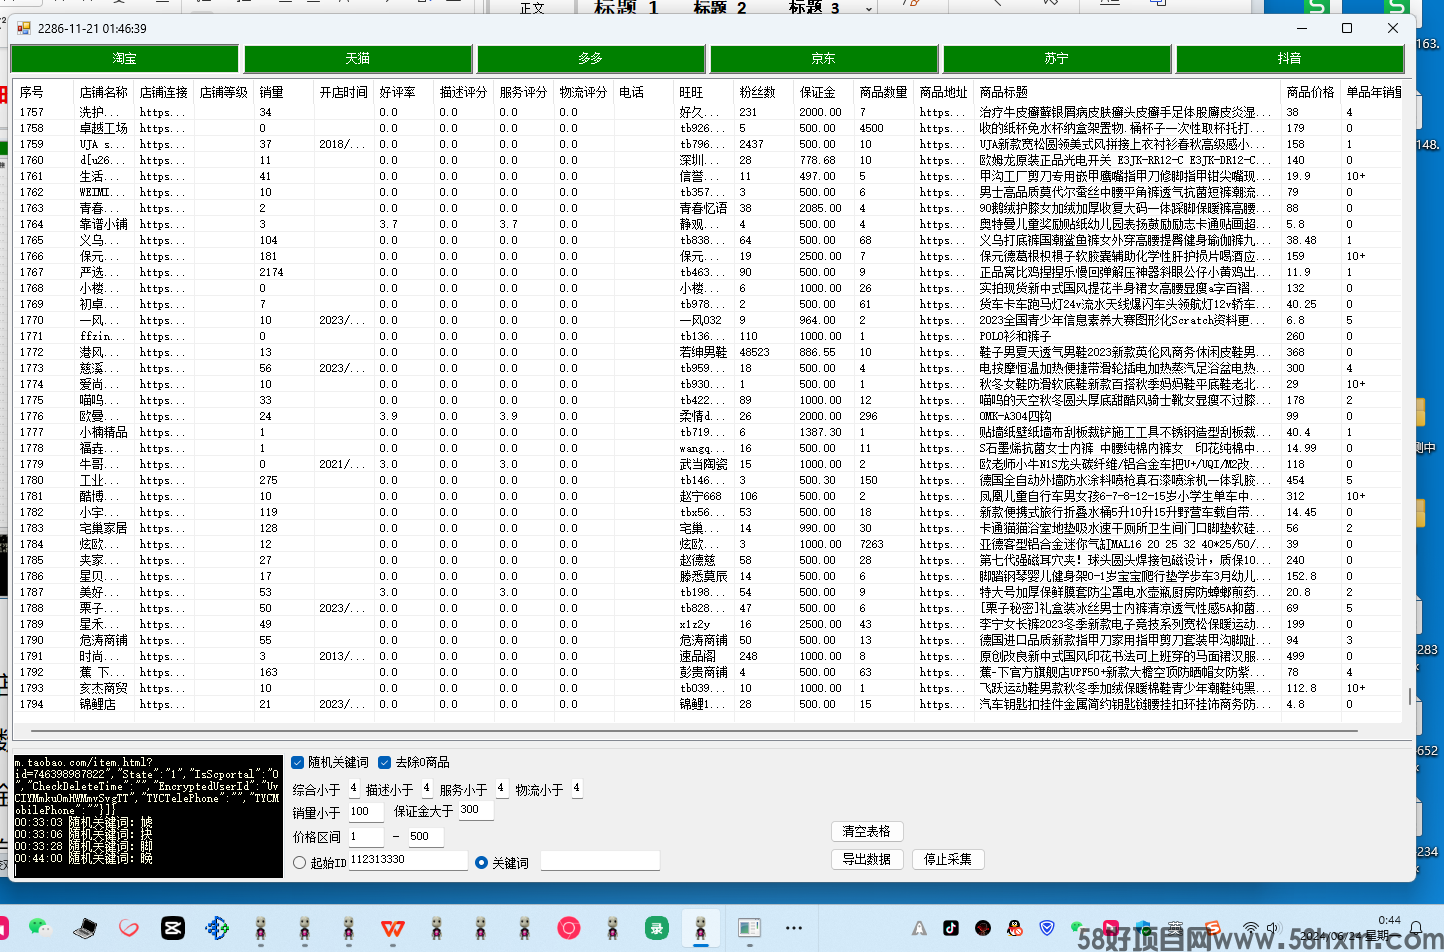Focus the 销量小于 field showing 100
The image size is (1444, 952).
click(x=365, y=811)
